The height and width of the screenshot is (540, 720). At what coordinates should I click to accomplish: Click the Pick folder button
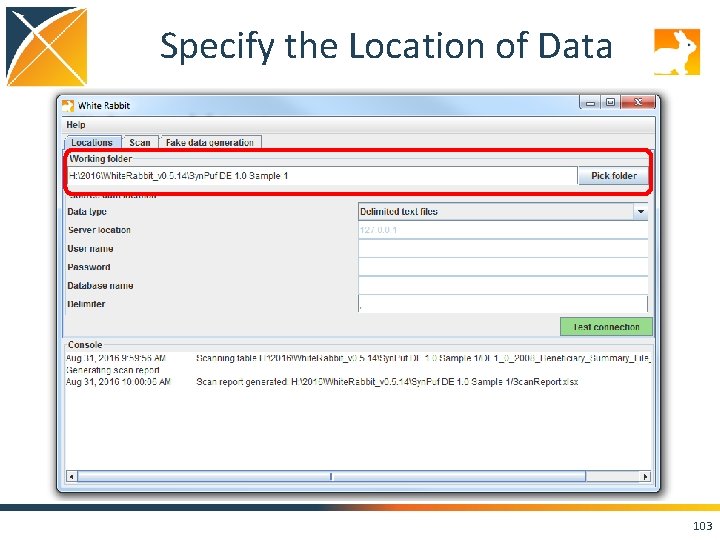[613, 176]
